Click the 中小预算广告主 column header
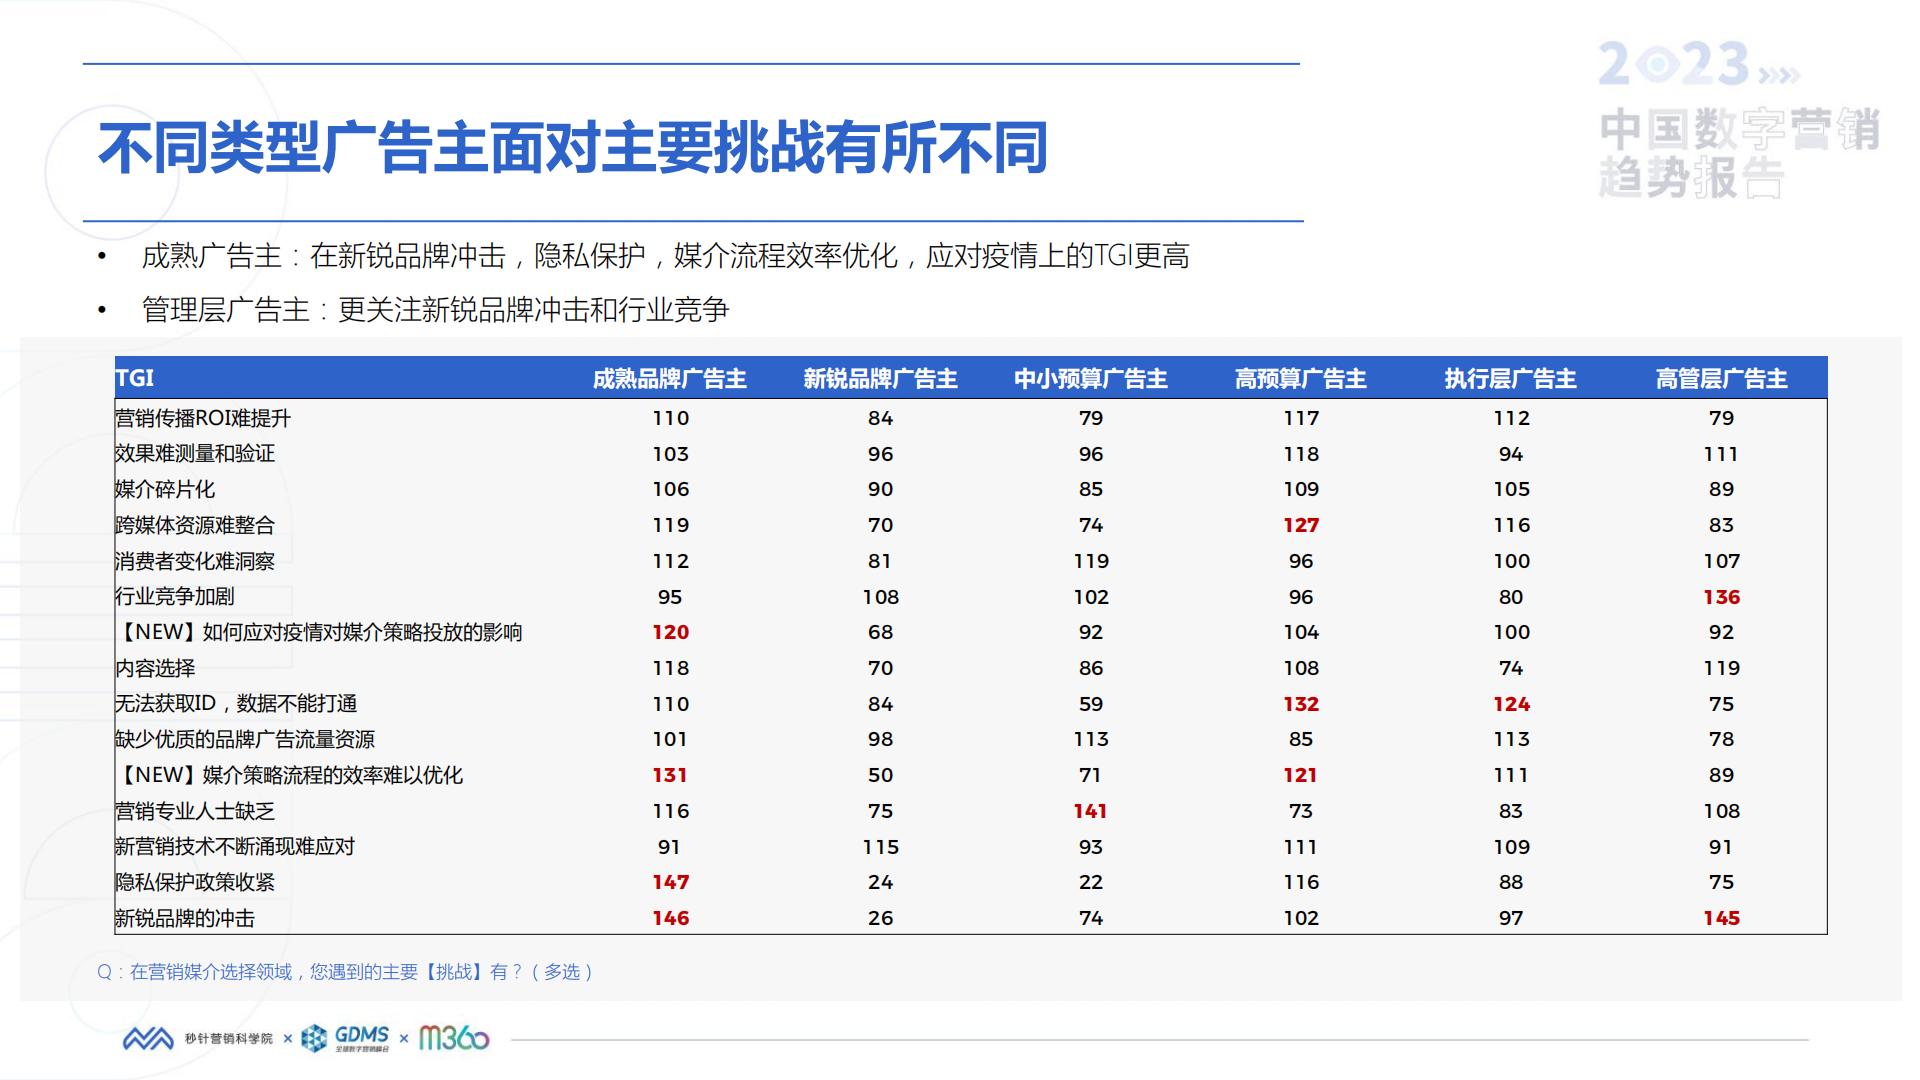Screen dimensions: 1920x1080 pos(1091,379)
